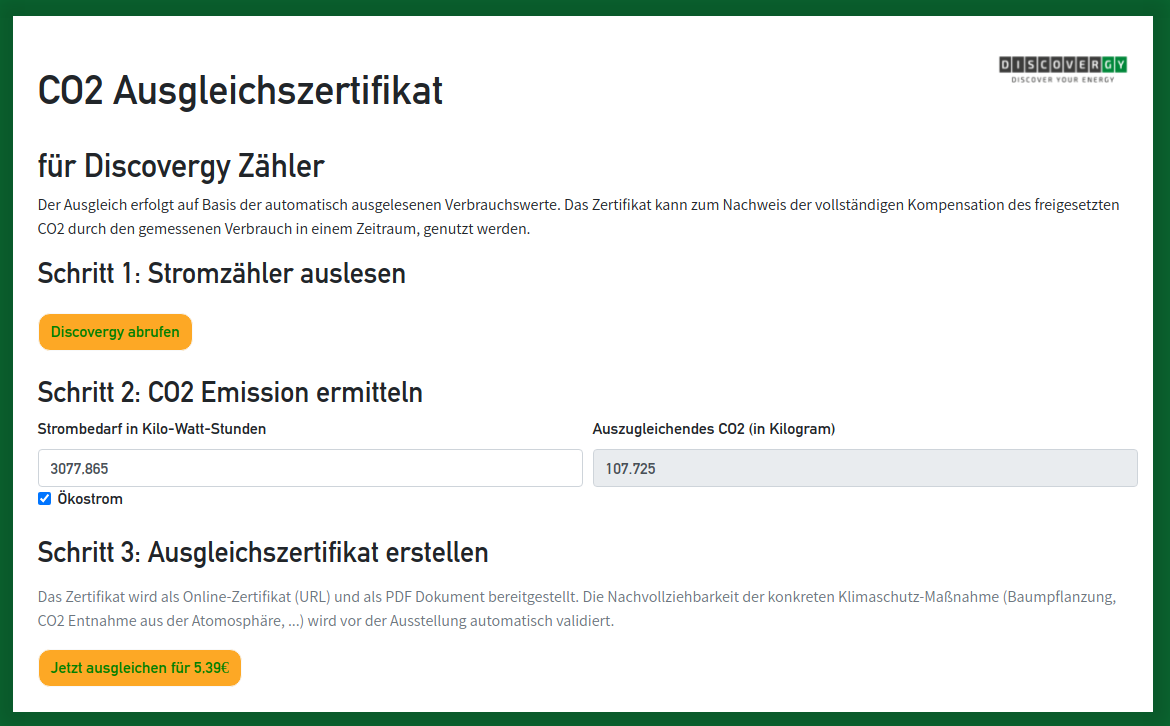Click the 'für Discovergy Zähler' subheading
The width and height of the screenshot is (1170, 726).
[181, 166]
